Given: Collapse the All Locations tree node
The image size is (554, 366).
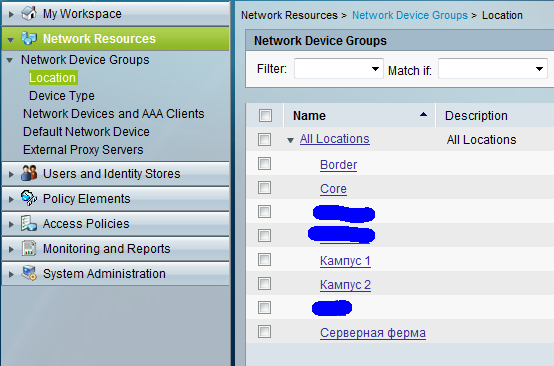Looking at the screenshot, I should (290, 140).
